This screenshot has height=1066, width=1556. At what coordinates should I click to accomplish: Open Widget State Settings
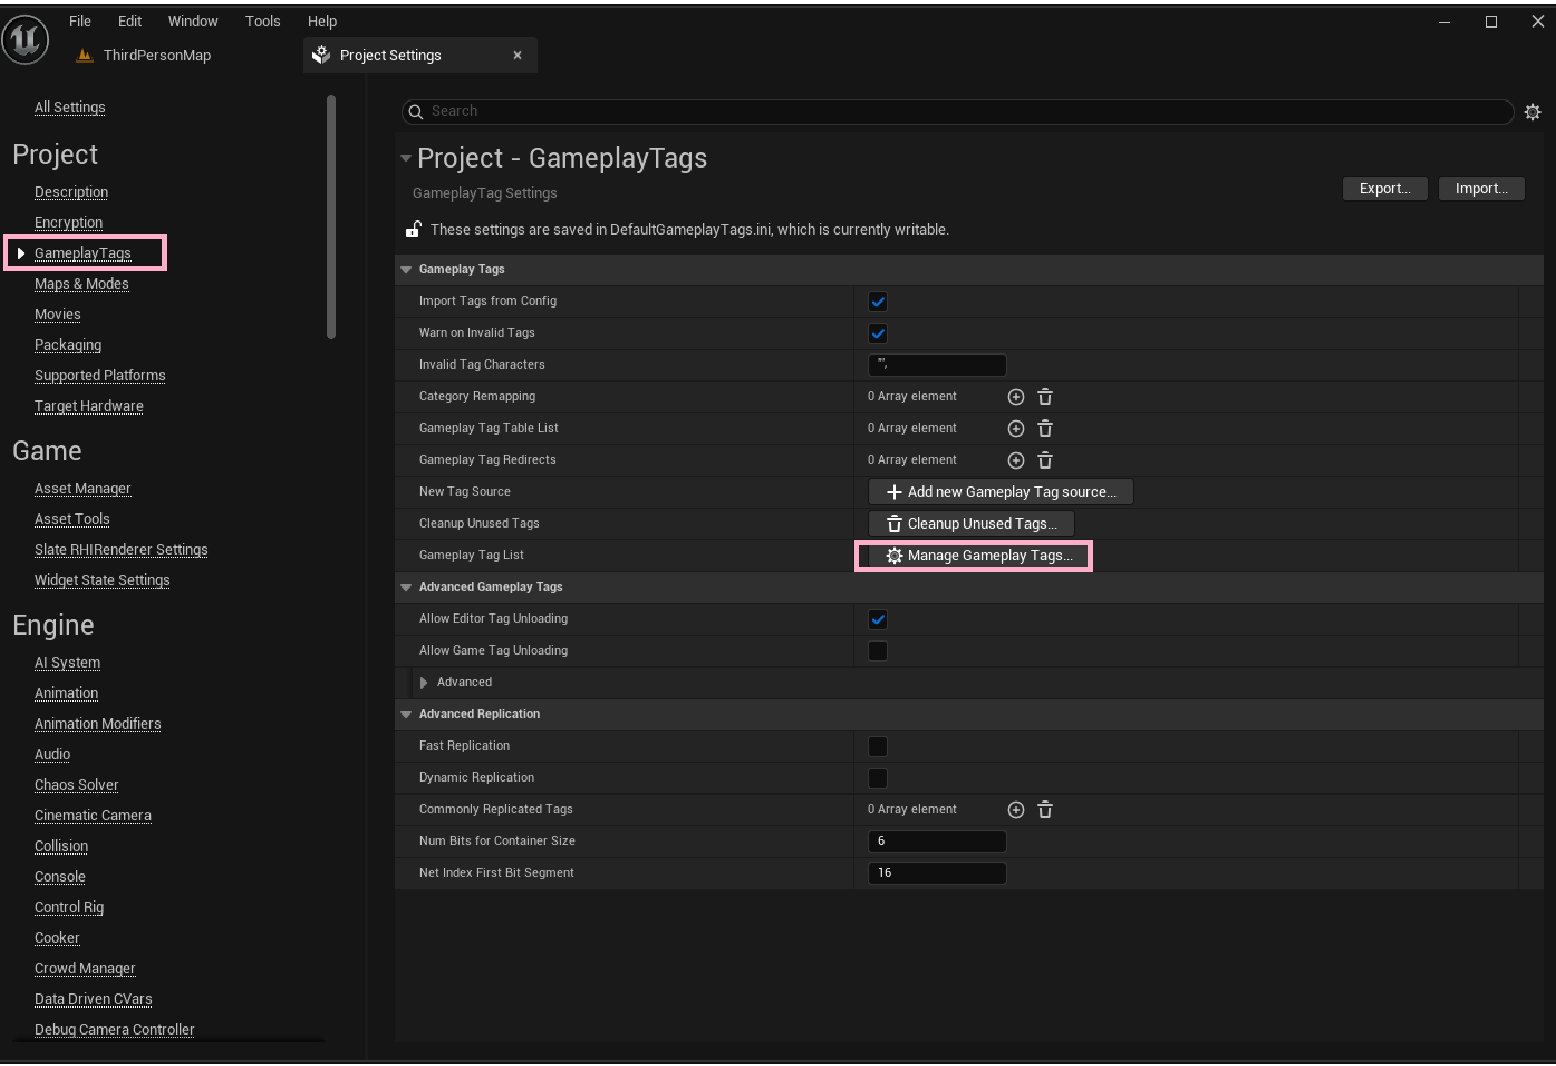click(102, 580)
